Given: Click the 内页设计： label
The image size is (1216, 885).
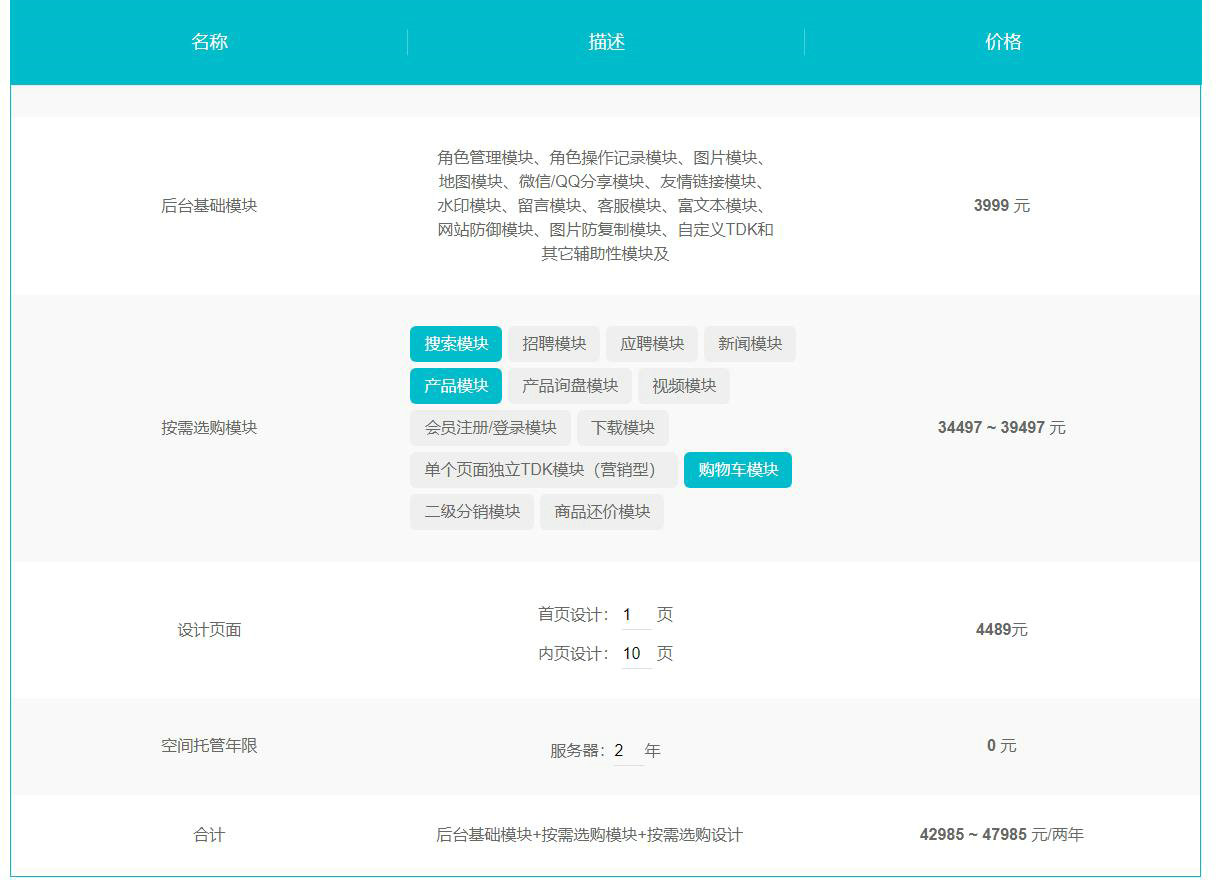Looking at the screenshot, I should tap(573, 654).
